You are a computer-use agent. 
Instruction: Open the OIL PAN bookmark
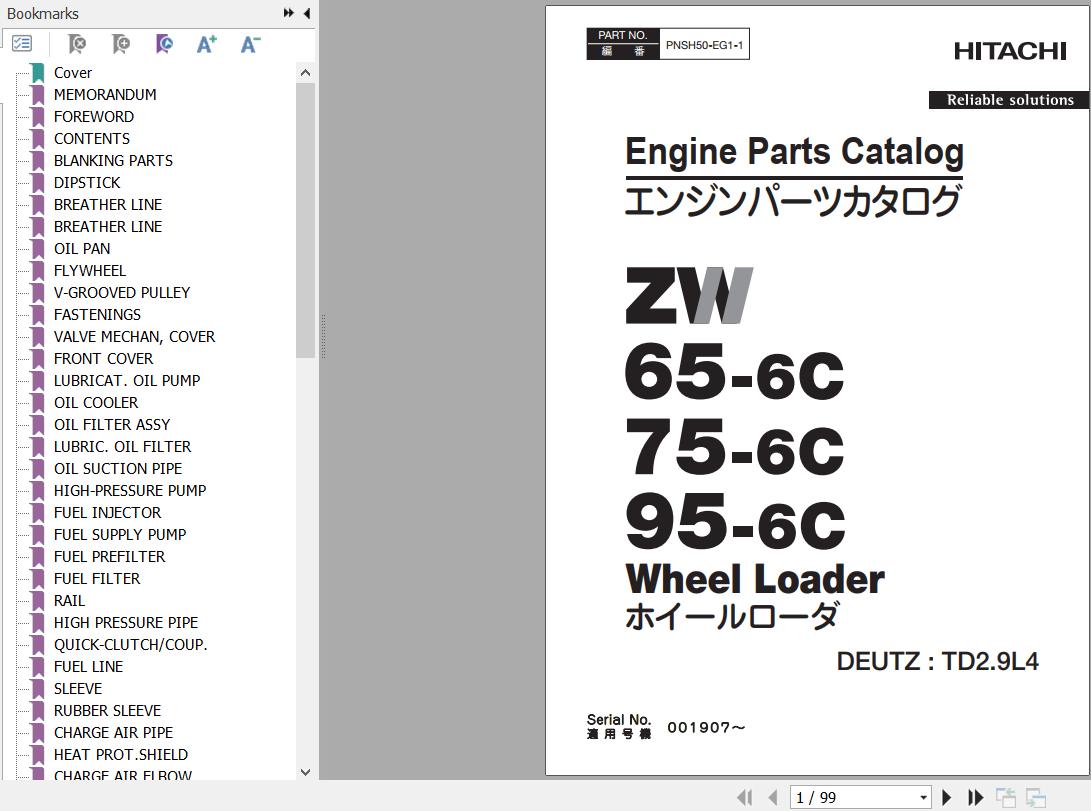pyautogui.click(x=82, y=248)
